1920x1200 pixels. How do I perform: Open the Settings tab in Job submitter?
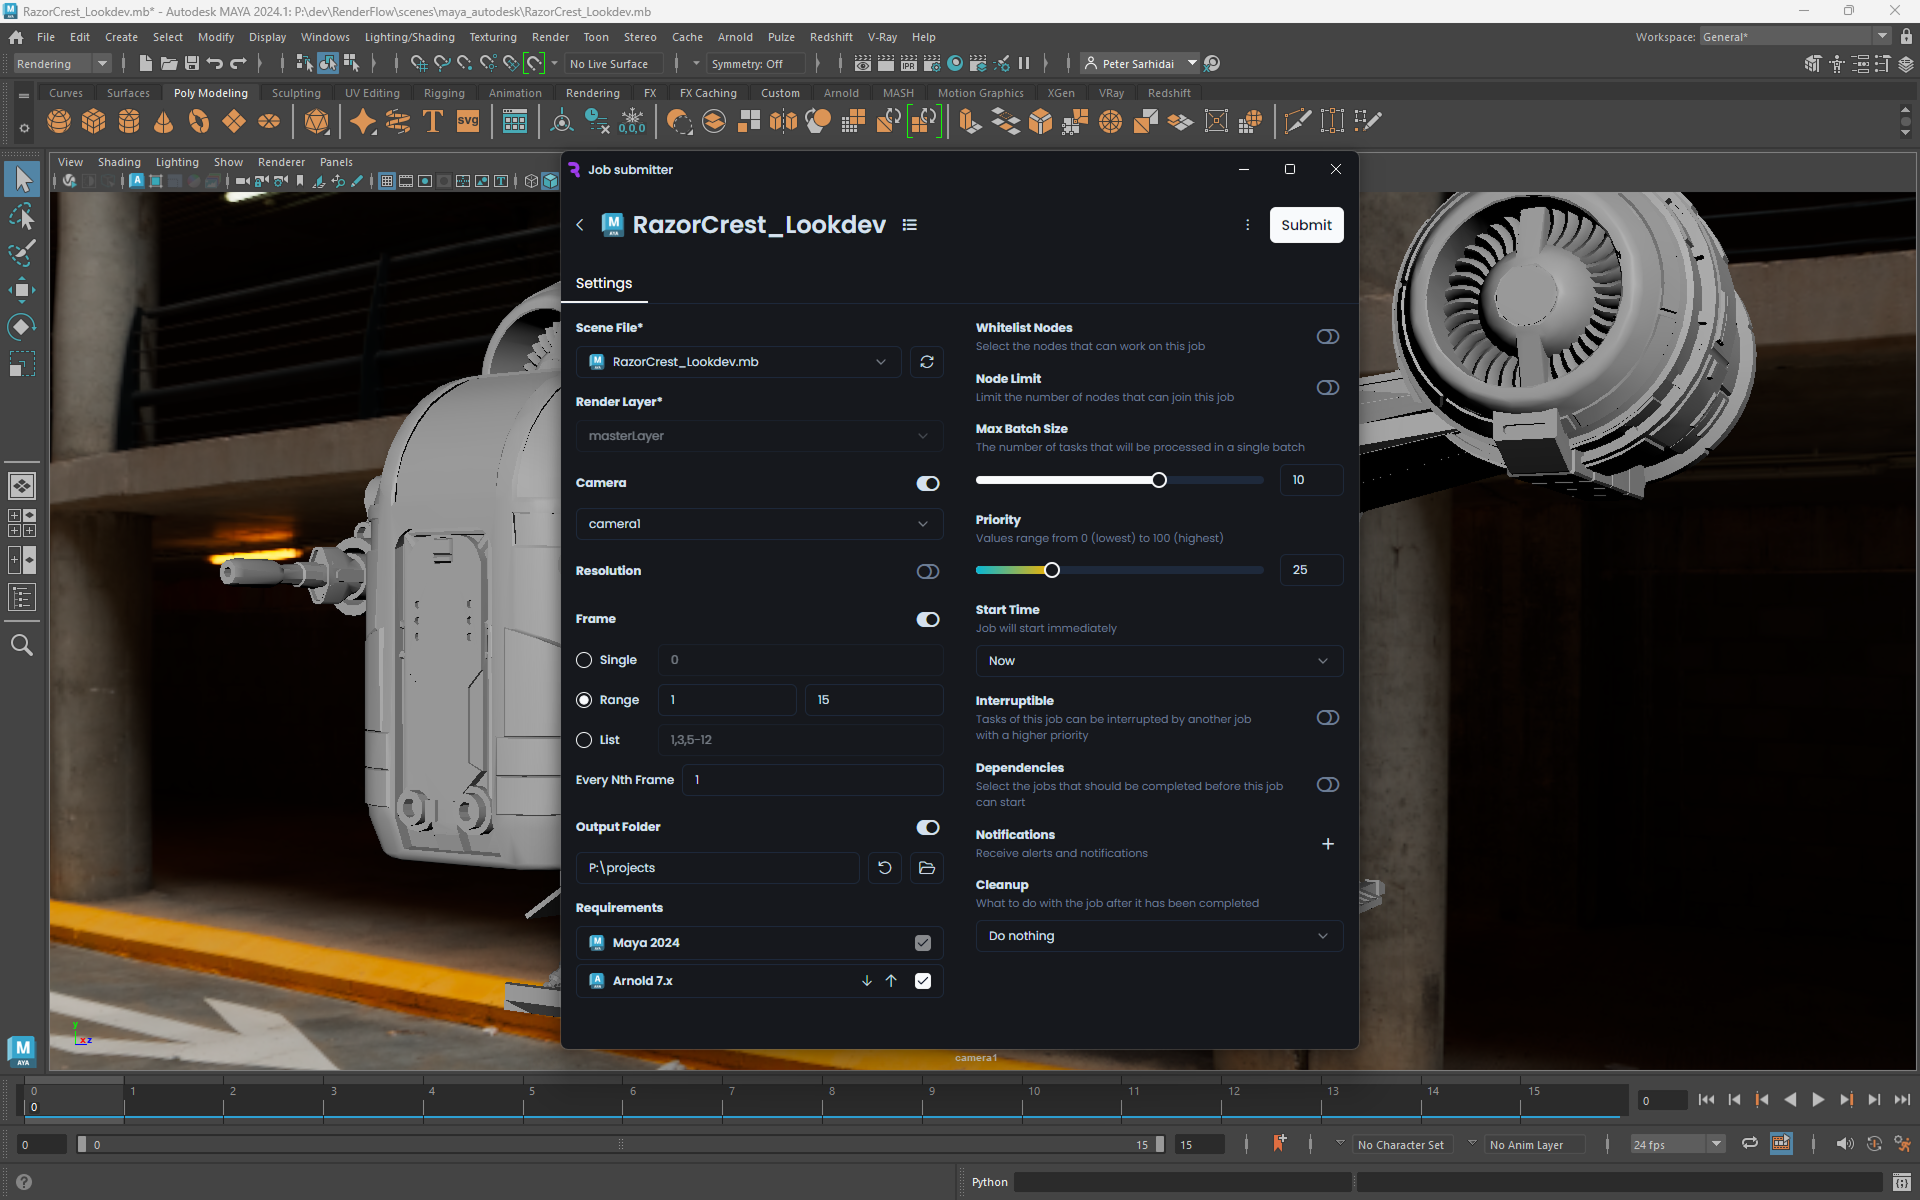[x=604, y=284]
